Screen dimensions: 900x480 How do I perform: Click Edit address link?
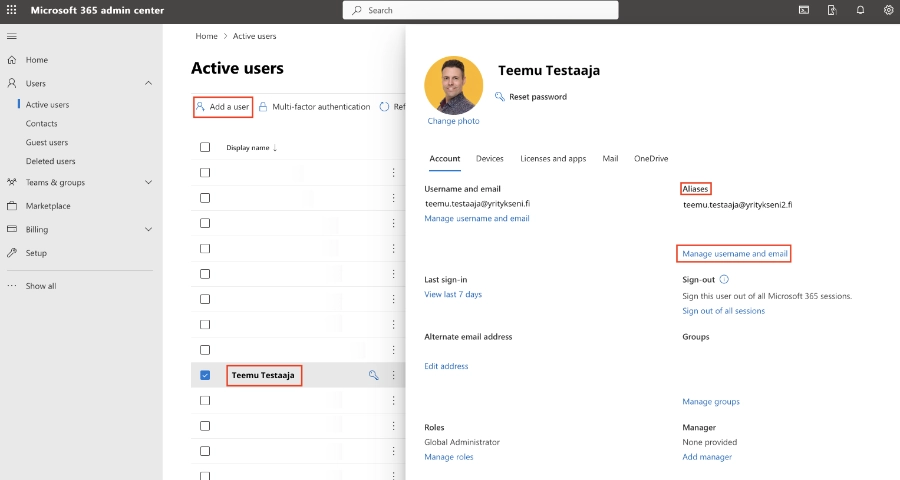(446, 366)
